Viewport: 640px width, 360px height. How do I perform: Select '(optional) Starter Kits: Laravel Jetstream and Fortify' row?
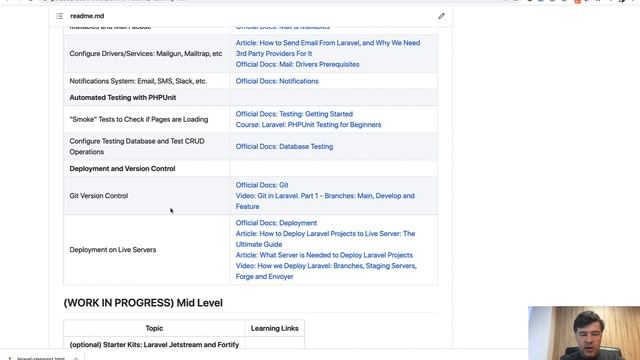click(x=184, y=344)
